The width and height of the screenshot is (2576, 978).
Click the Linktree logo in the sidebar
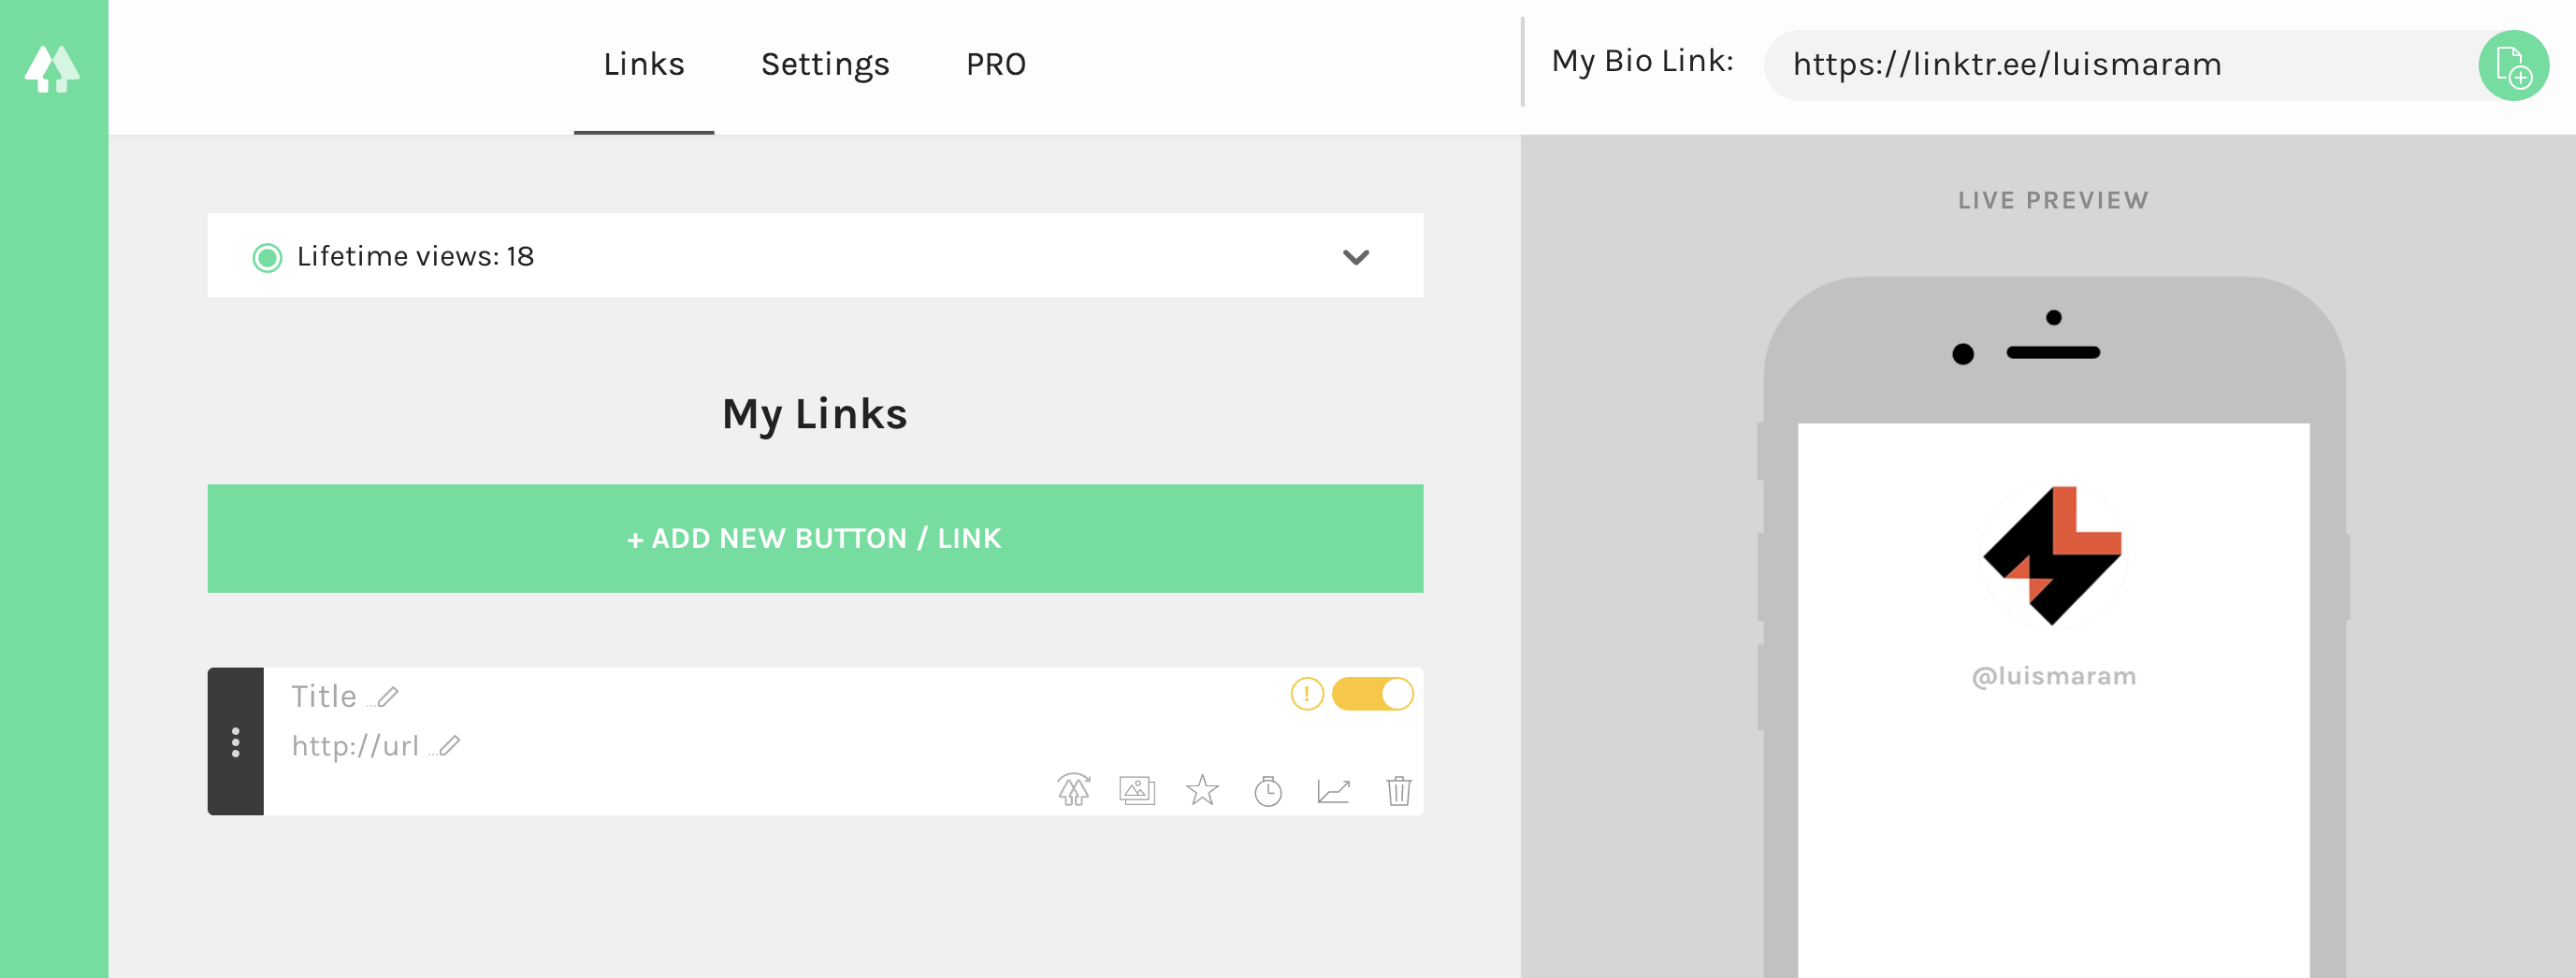[52, 68]
